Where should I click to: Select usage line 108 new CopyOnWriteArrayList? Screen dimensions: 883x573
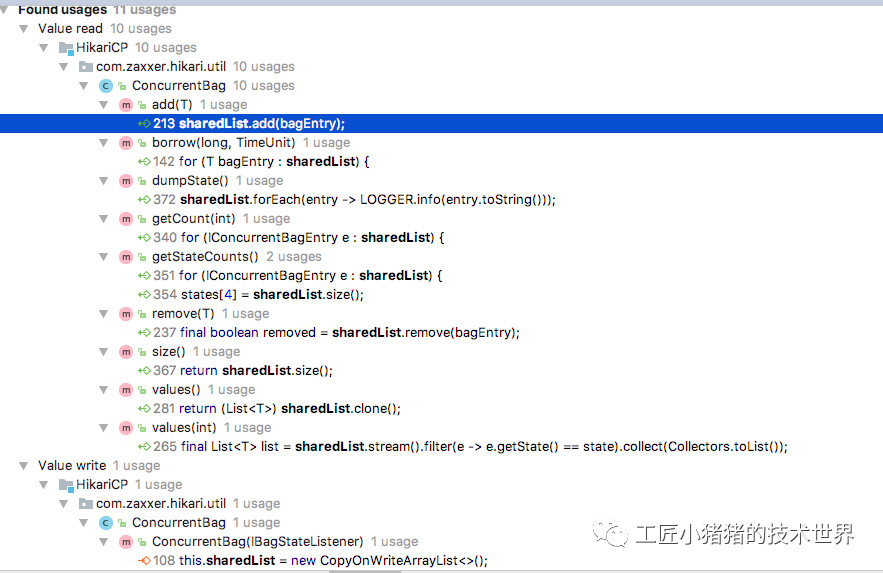click(x=320, y=561)
